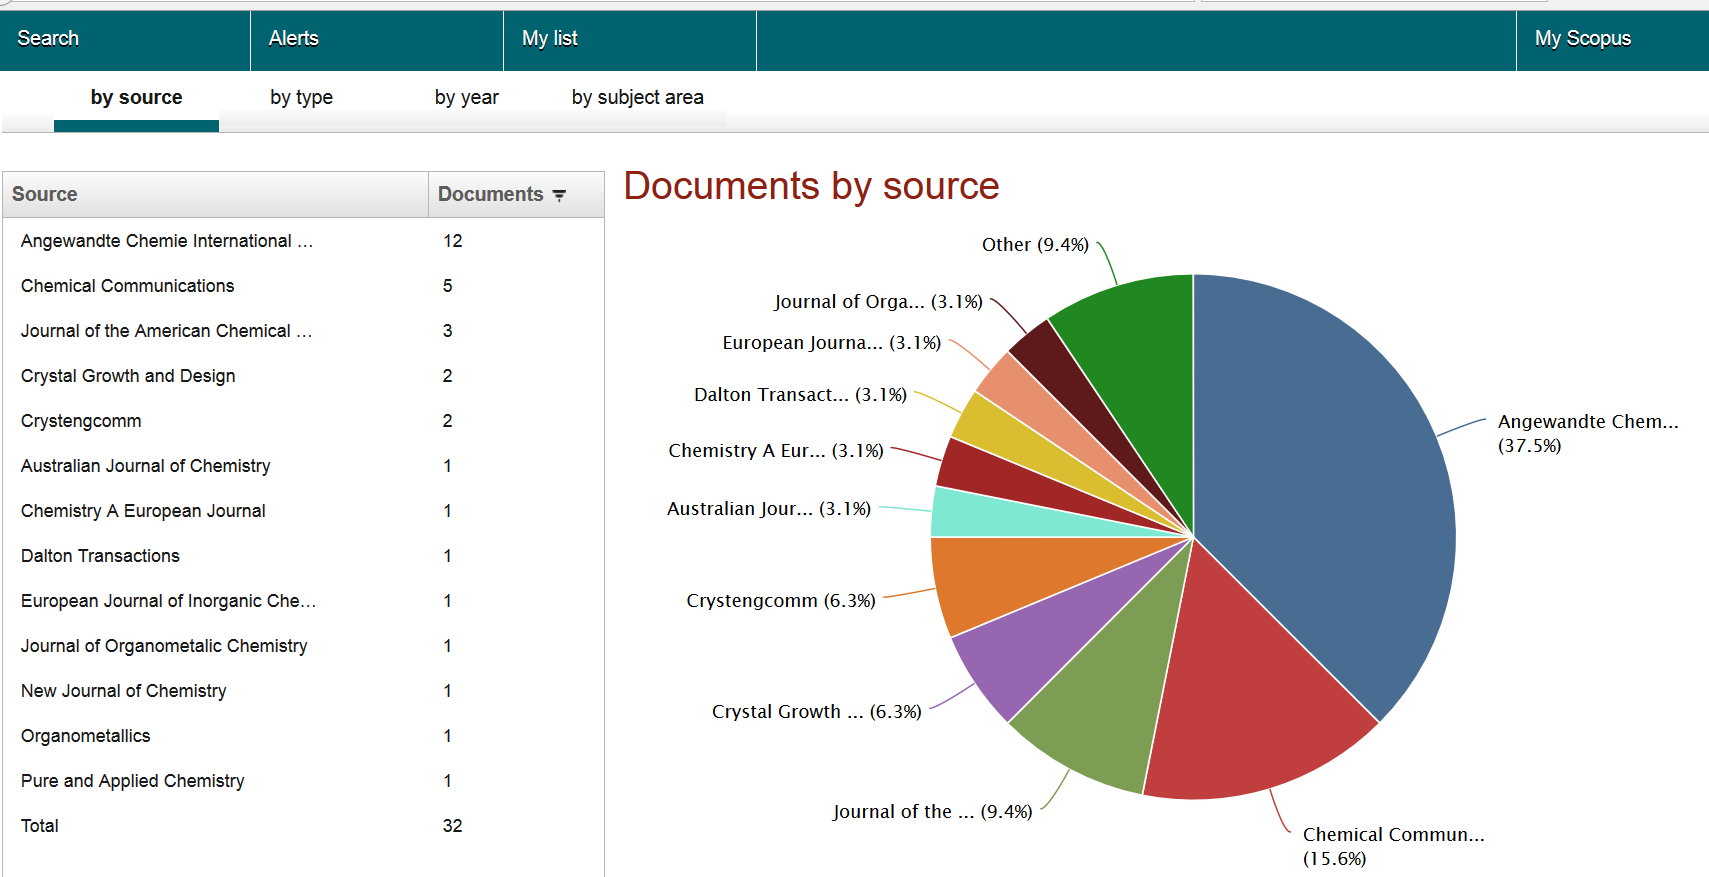This screenshot has width=1709, height=877.
Task: Open the My list navigation tab
Action: pyautogui.click(x=630, y=40)
